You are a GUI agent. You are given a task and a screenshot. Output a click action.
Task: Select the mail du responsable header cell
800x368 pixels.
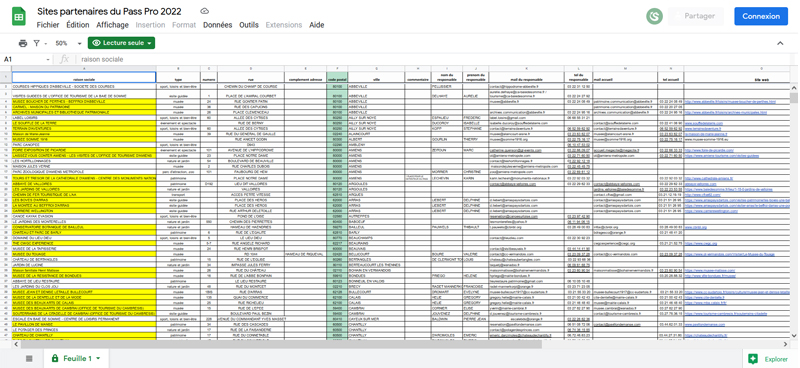527,78
